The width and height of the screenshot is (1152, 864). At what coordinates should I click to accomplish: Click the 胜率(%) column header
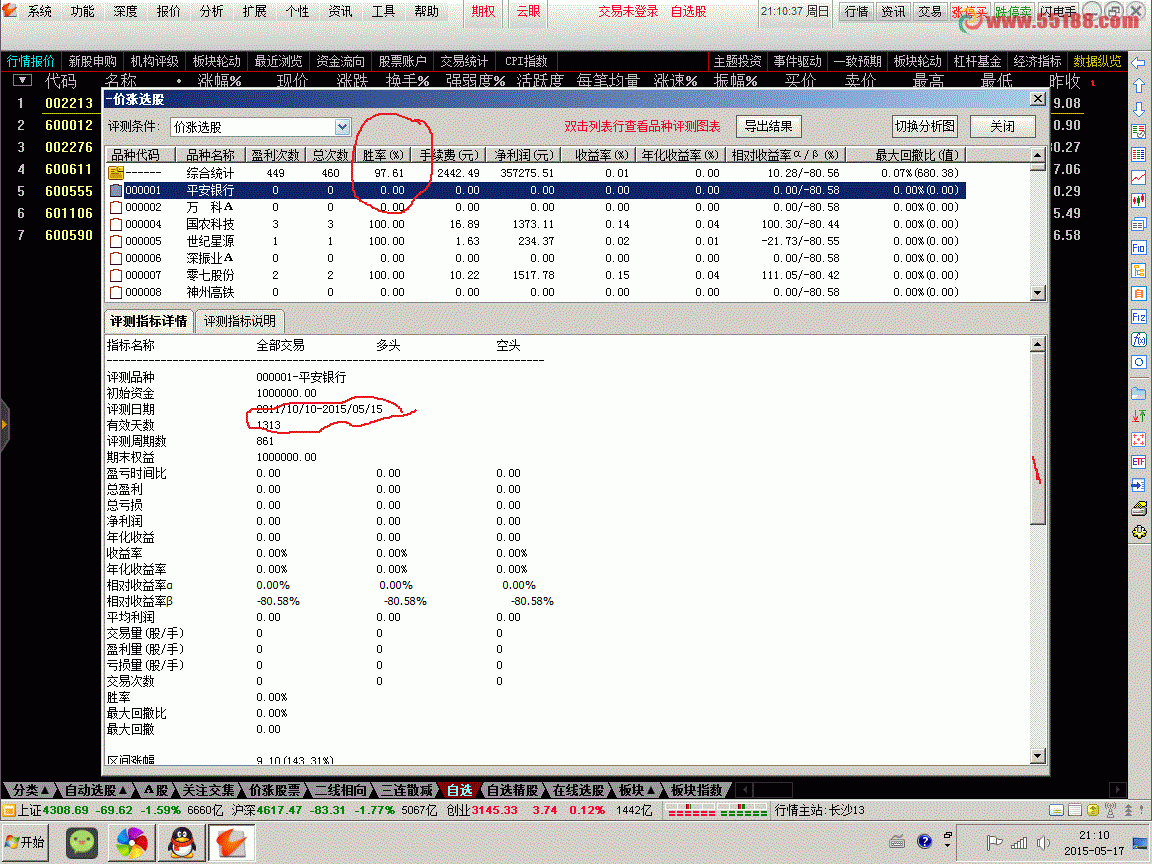click(384, 155)
